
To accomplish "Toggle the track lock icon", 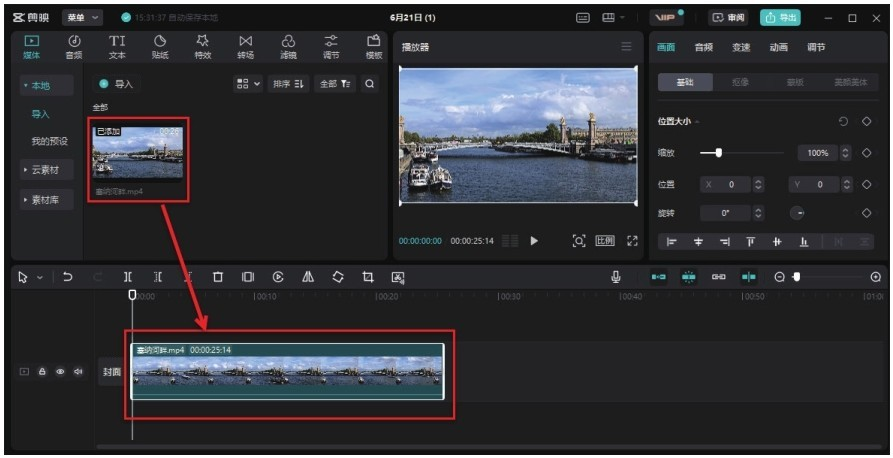I will (x=42, y=371).
